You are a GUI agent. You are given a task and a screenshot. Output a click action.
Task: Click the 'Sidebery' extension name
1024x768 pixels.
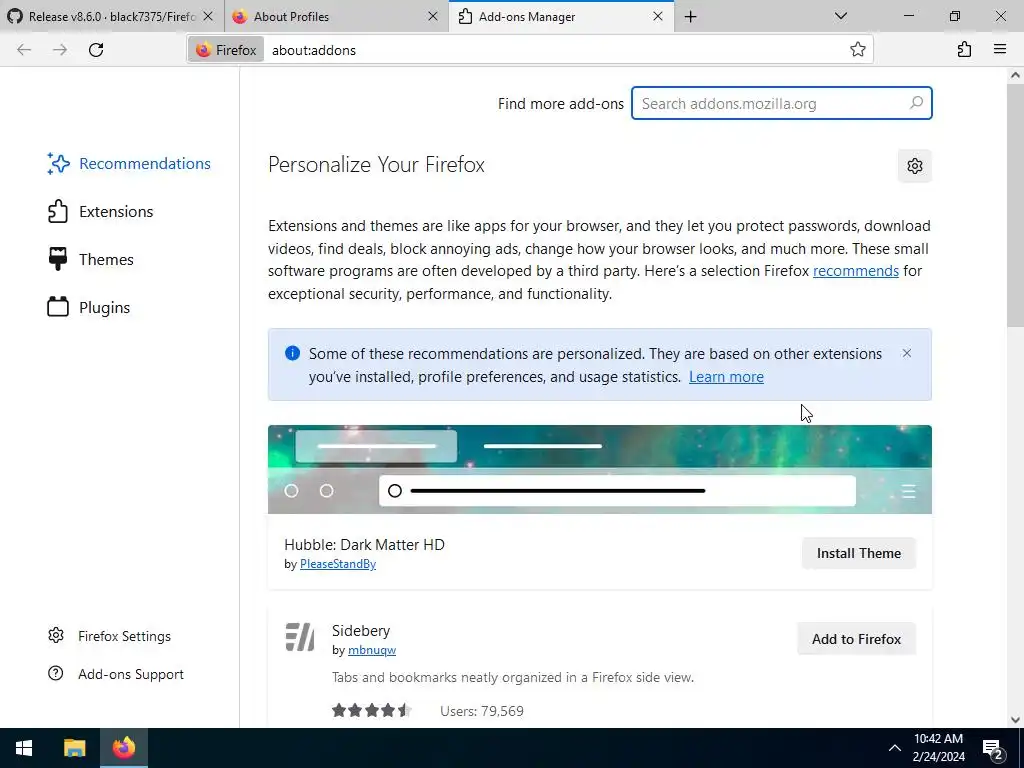point(360,630)
